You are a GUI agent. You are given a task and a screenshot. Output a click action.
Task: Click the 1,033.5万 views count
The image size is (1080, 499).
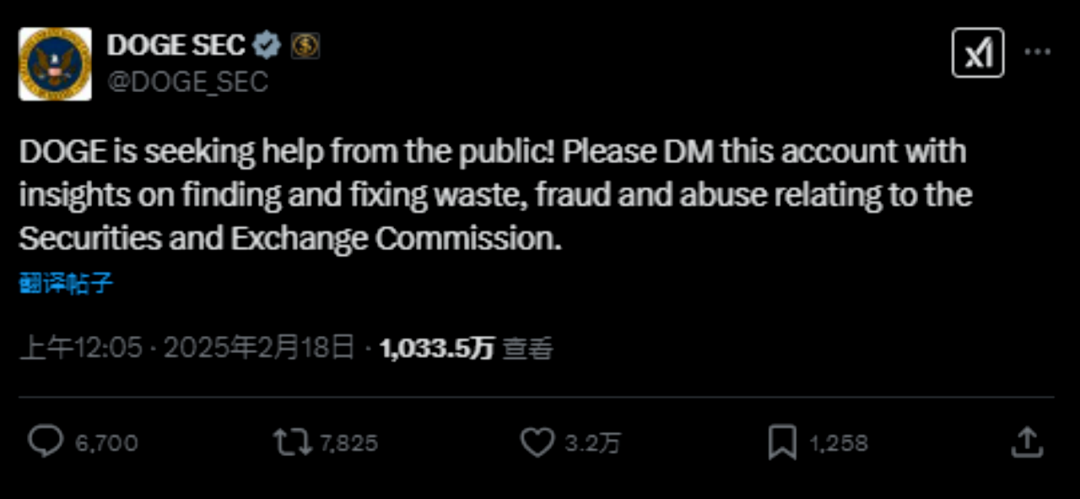(x=437, y=348)
